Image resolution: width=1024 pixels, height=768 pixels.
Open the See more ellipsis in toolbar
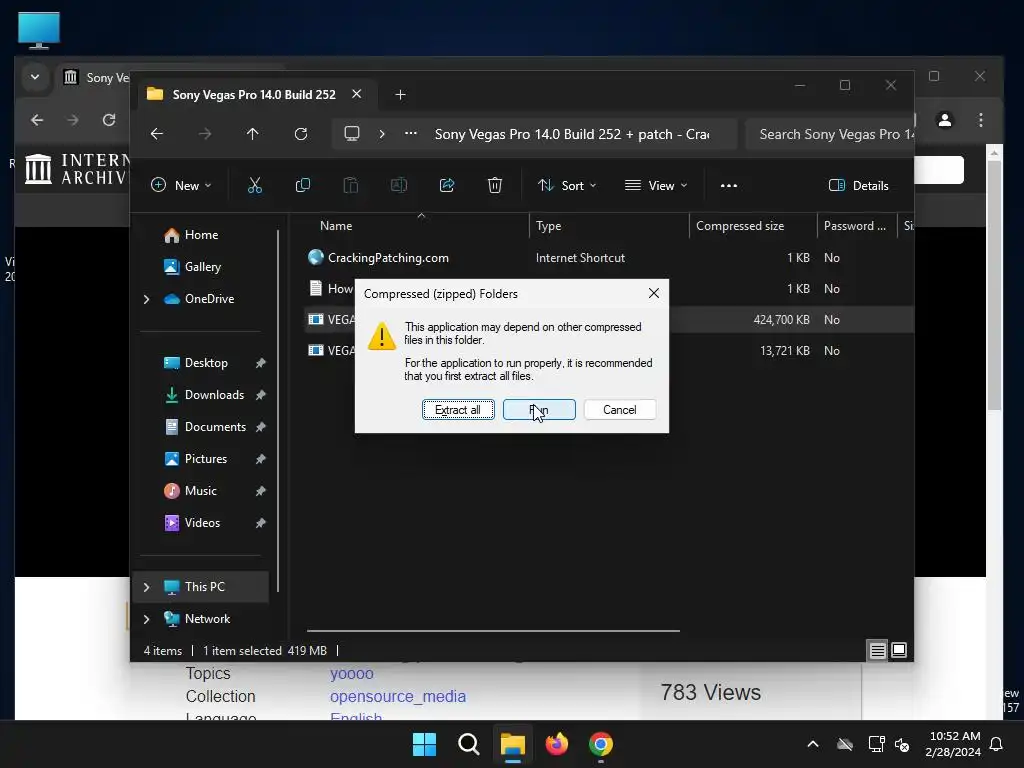pos(729,185)
